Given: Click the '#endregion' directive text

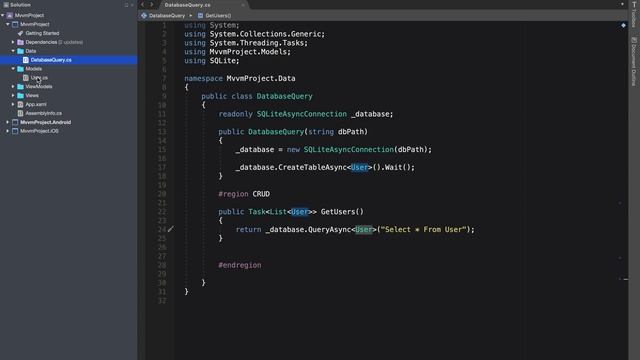Looking at the screenshot, I should [240, 265].
